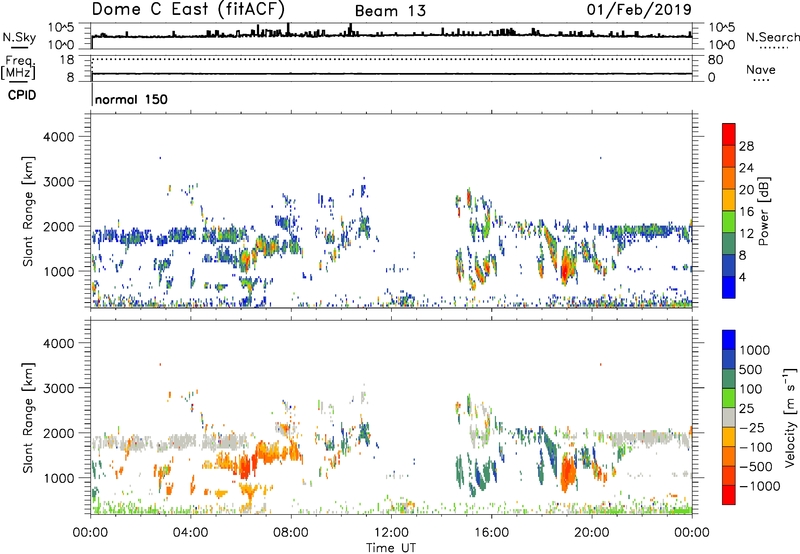Click the red top segment of the power colorbar
Image resolution: width=800 pixels, height=554 pixels.
(729, 135)
